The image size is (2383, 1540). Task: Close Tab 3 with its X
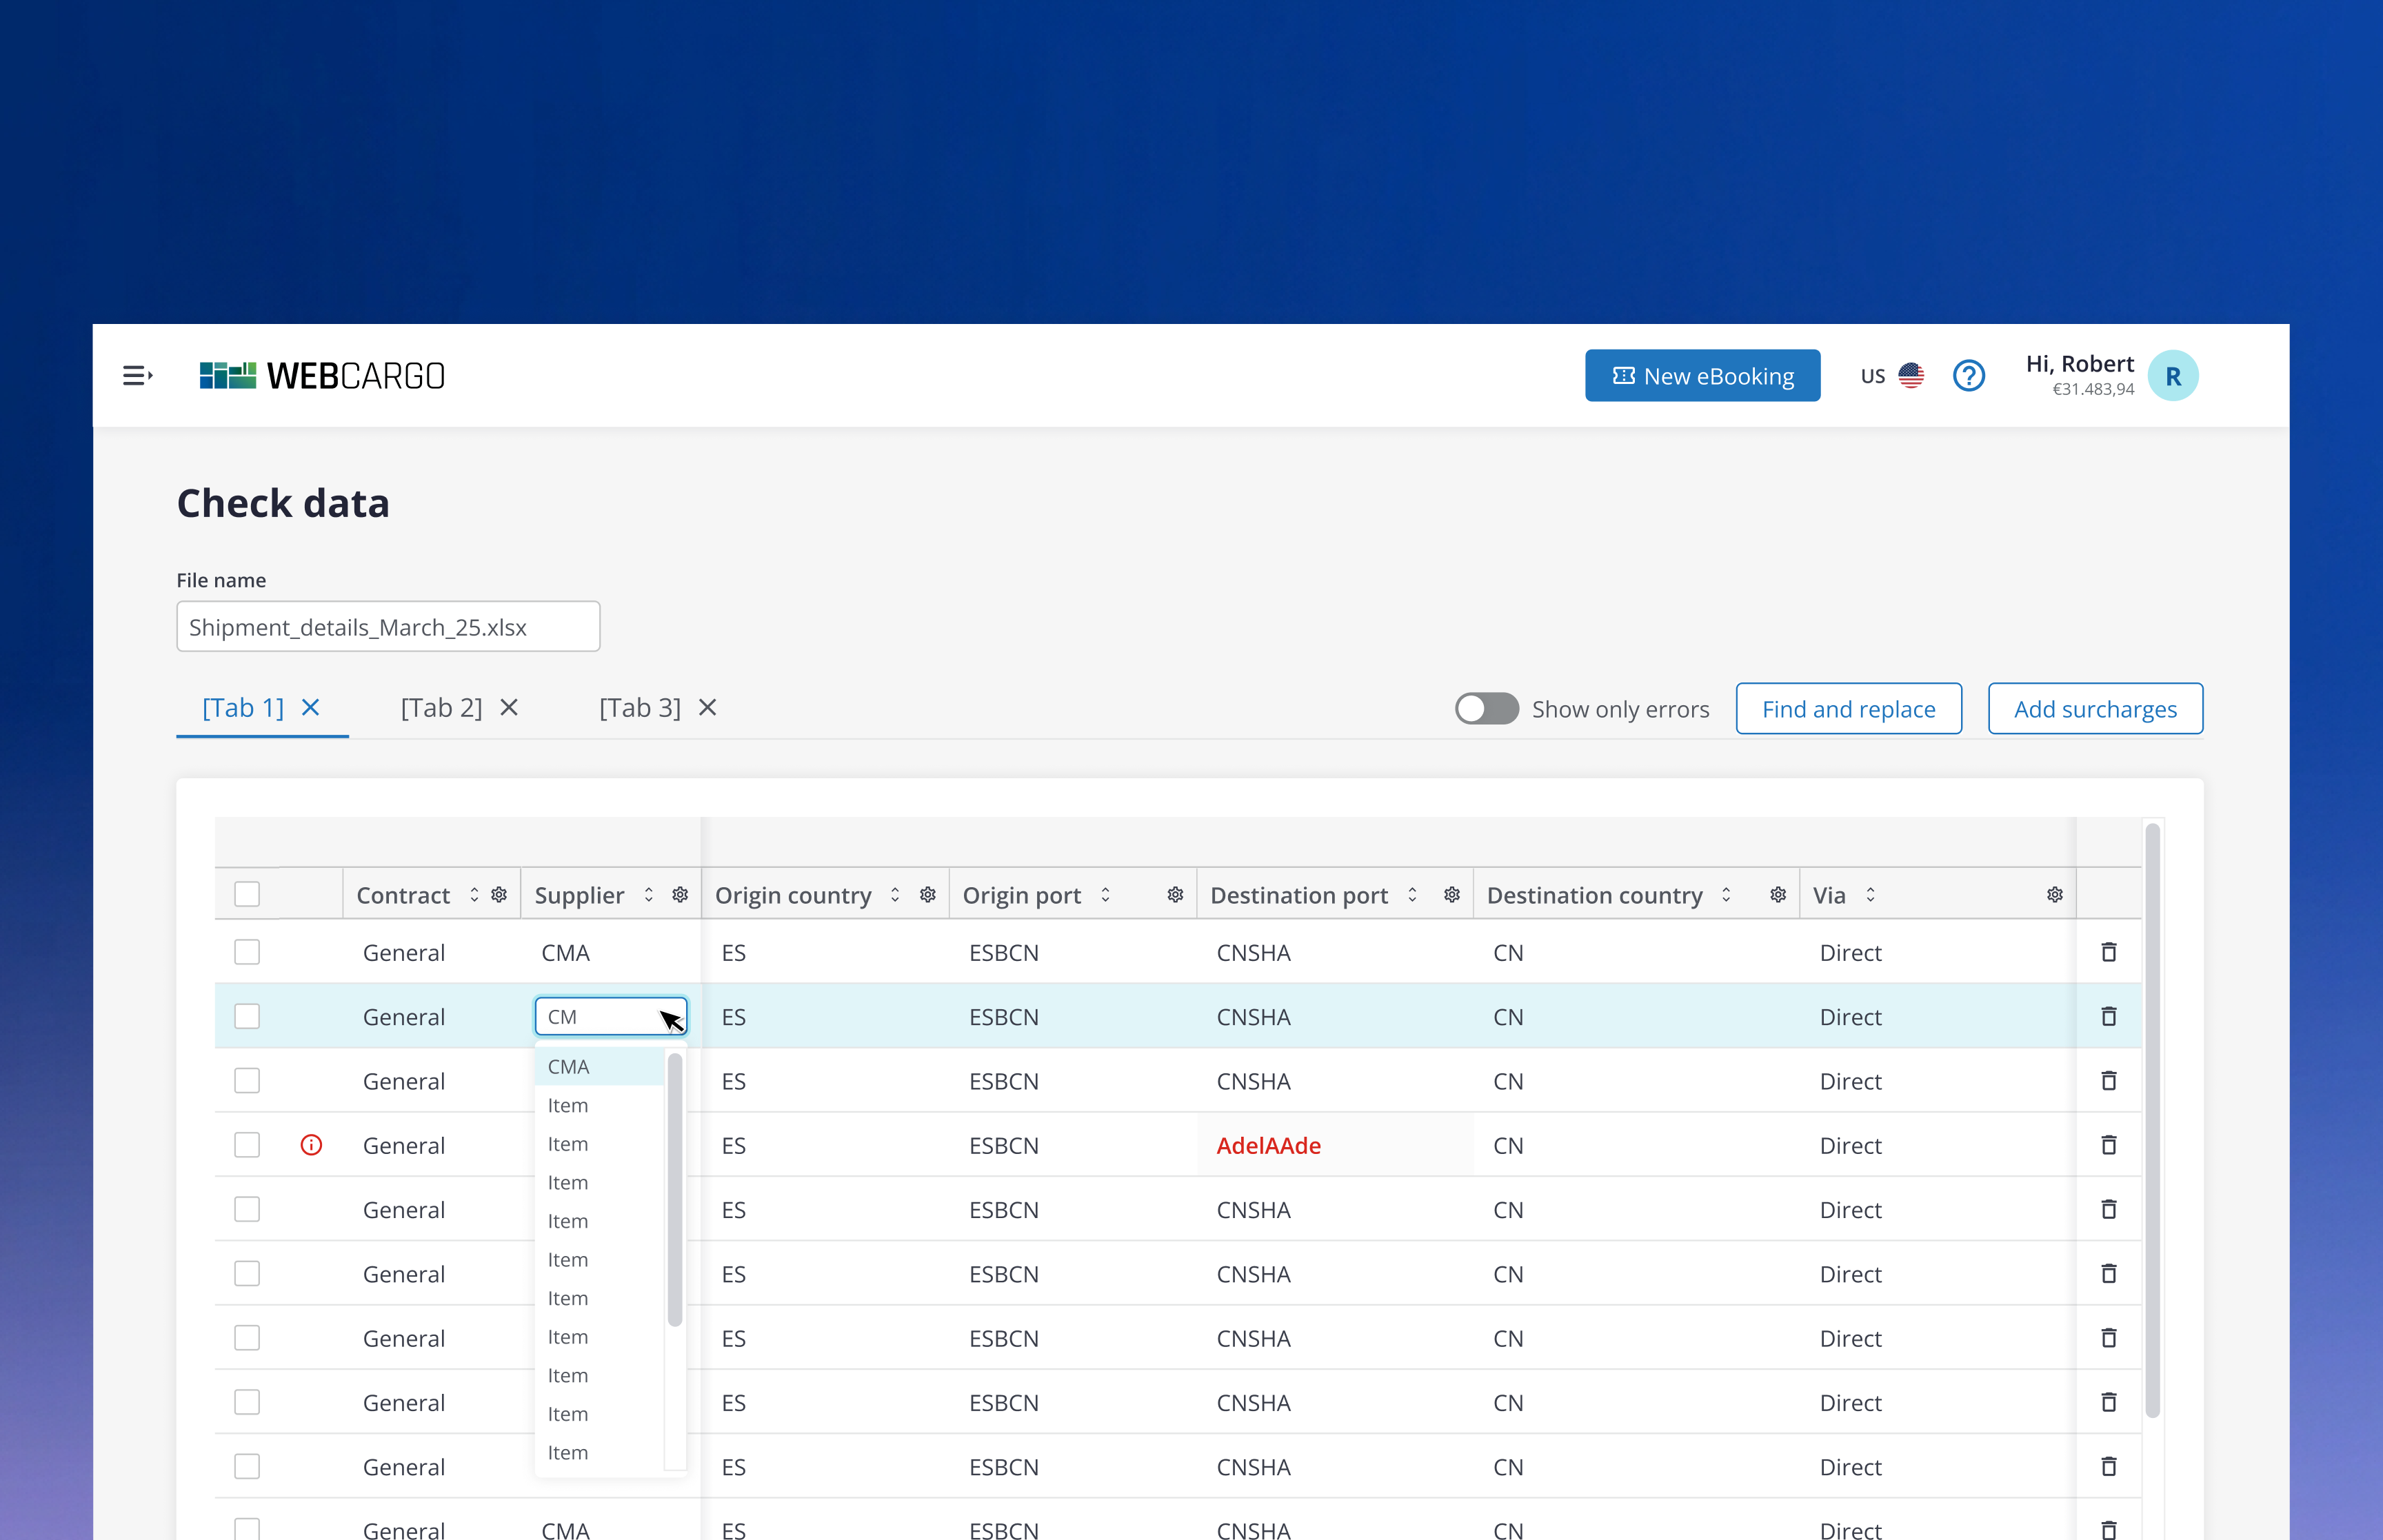(708, 708)
